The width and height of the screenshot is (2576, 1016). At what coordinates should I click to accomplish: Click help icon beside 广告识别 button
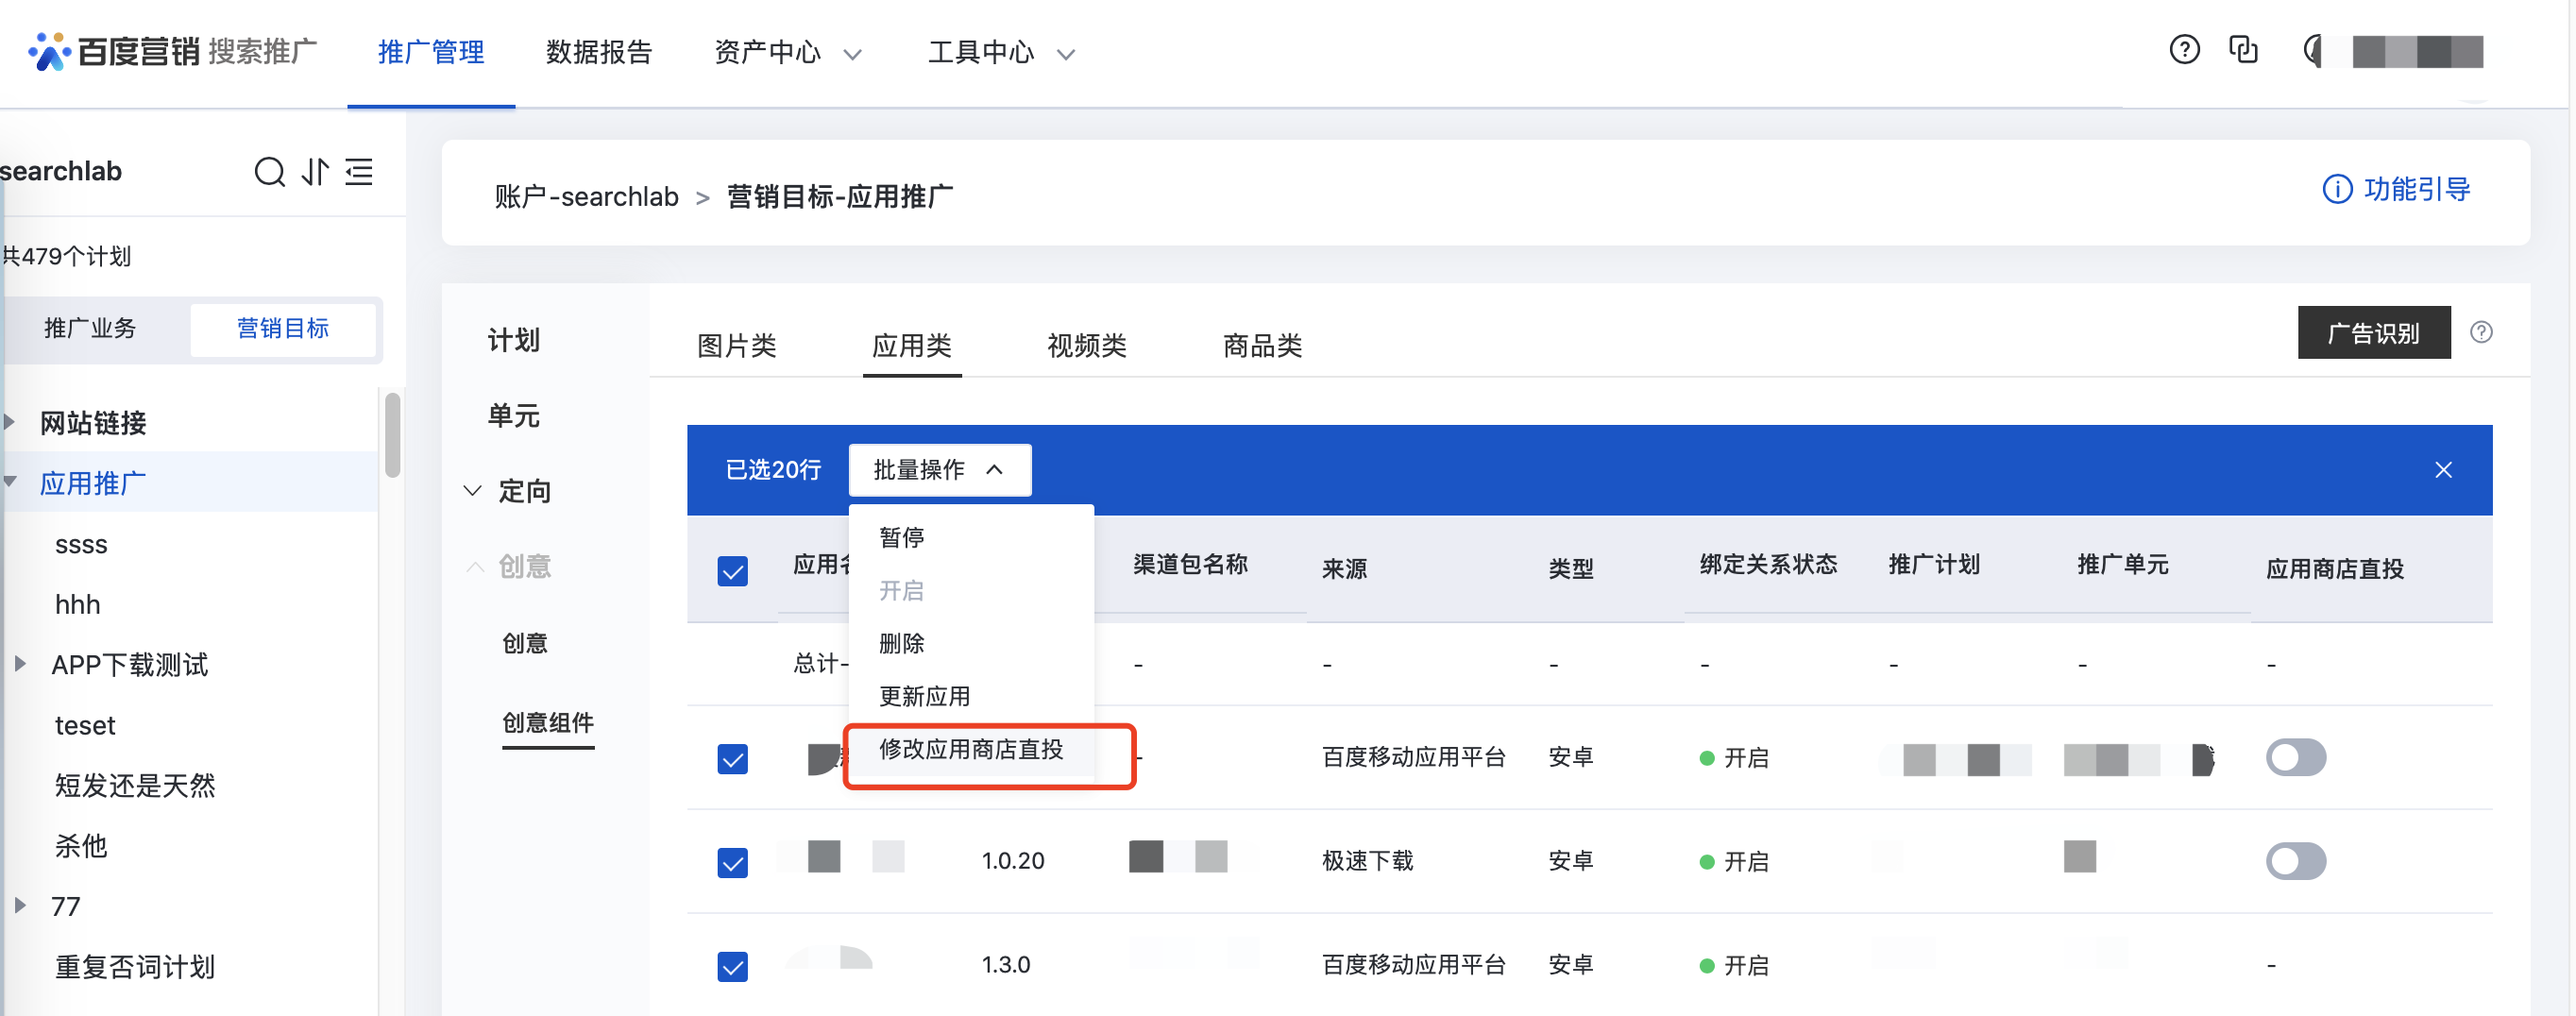click(x=2481, y=333)
